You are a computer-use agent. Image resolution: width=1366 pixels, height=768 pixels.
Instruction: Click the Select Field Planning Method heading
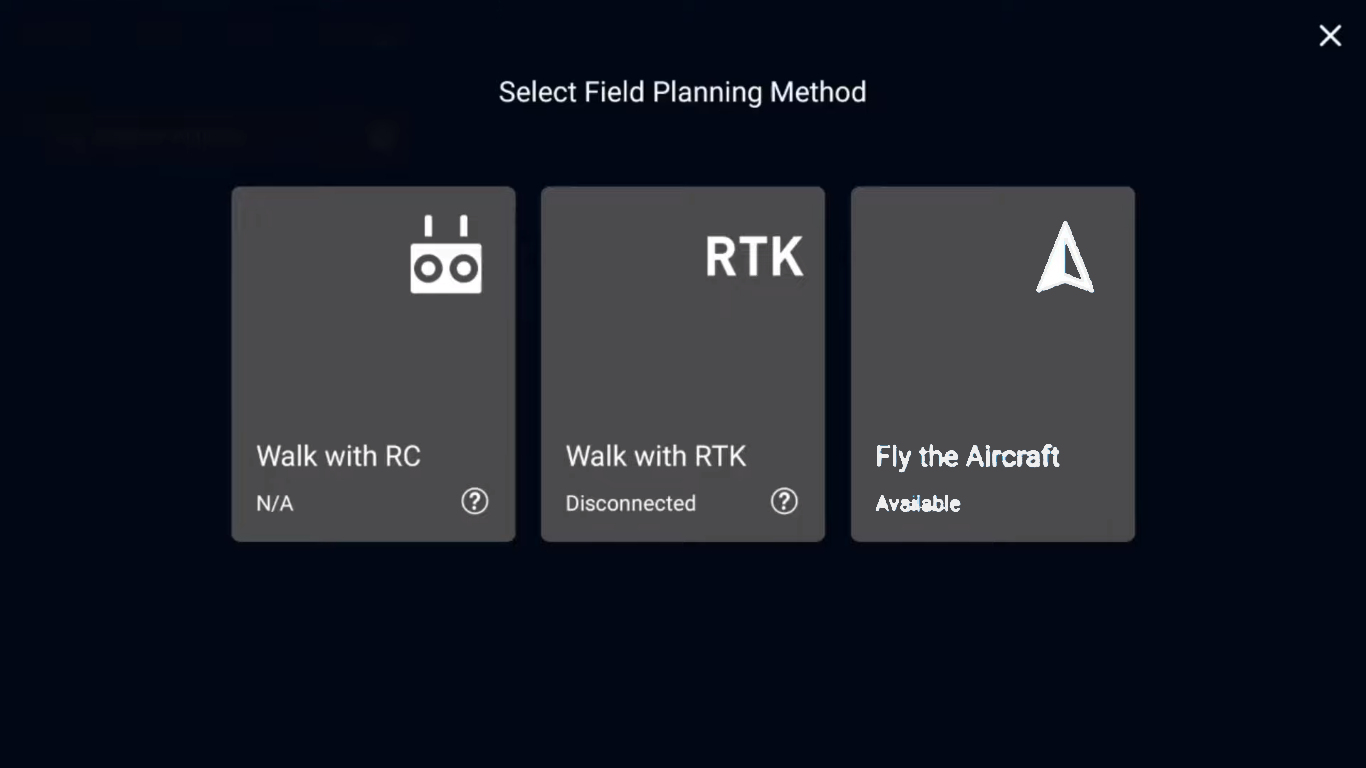(x=682, y=92)
